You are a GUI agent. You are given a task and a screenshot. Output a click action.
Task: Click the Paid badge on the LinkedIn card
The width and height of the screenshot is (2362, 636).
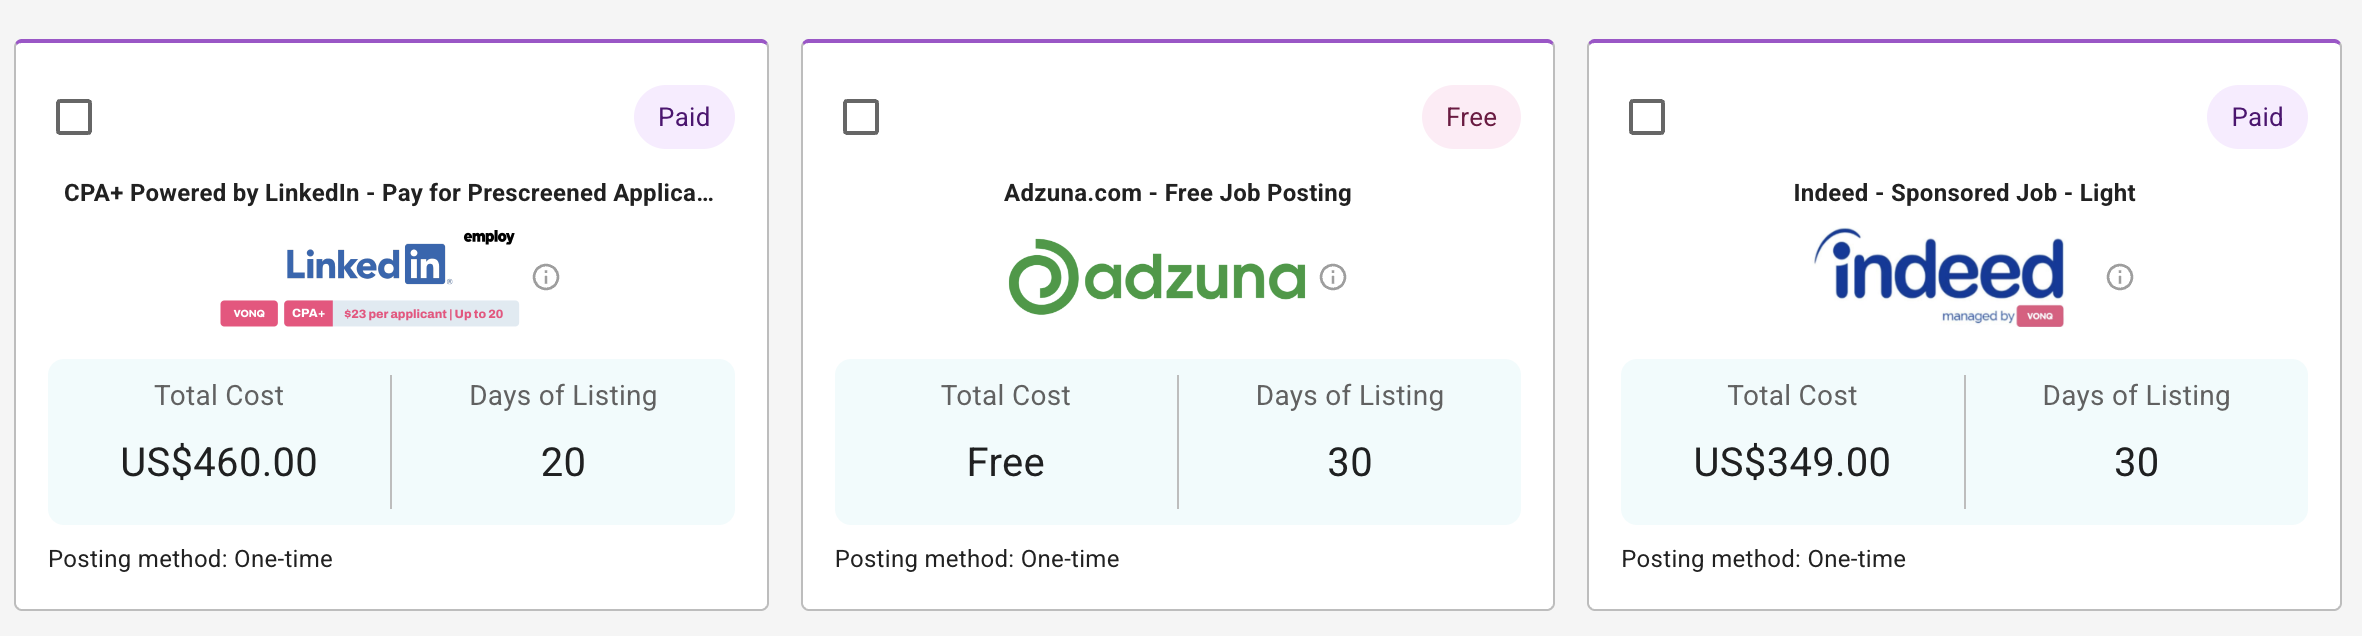tap(683, 116)
